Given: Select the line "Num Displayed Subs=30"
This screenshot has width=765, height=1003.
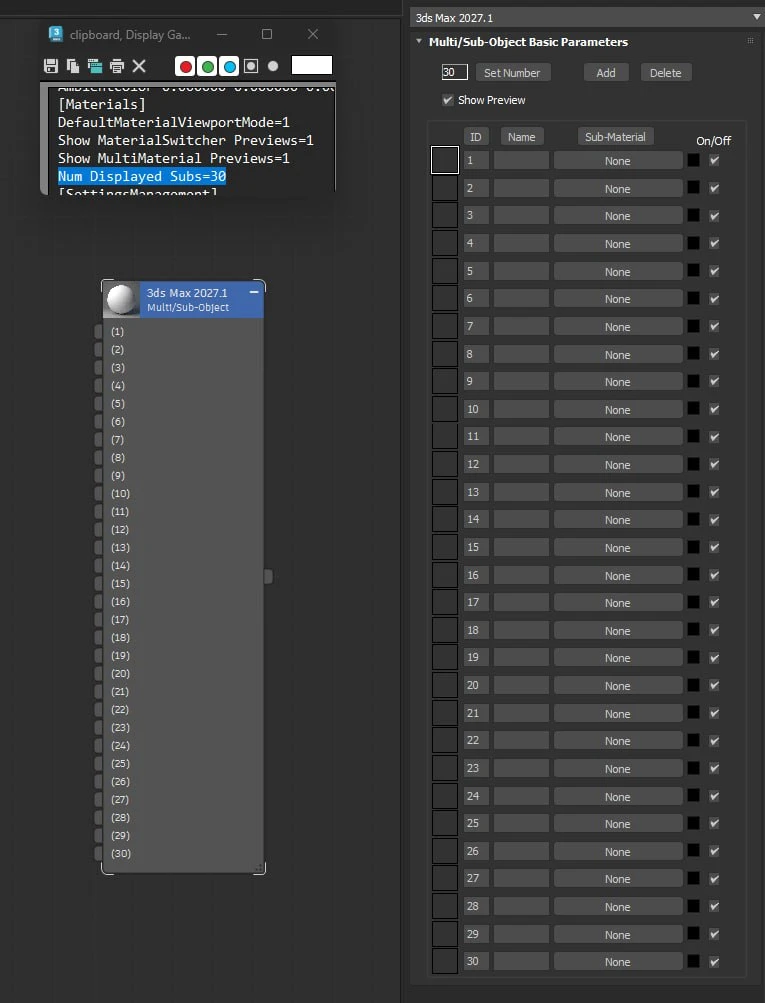Looking at the screenshot, I should click(142, 176).
